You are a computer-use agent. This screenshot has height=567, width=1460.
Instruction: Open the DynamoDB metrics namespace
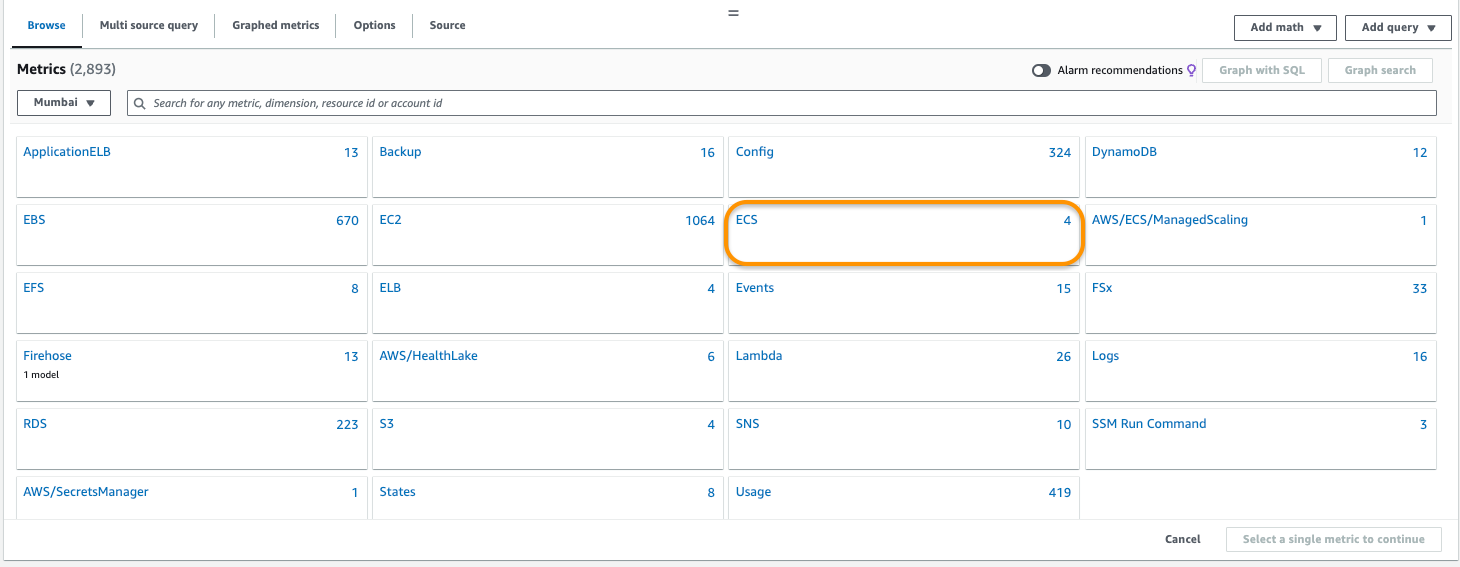click(1261, 167)
